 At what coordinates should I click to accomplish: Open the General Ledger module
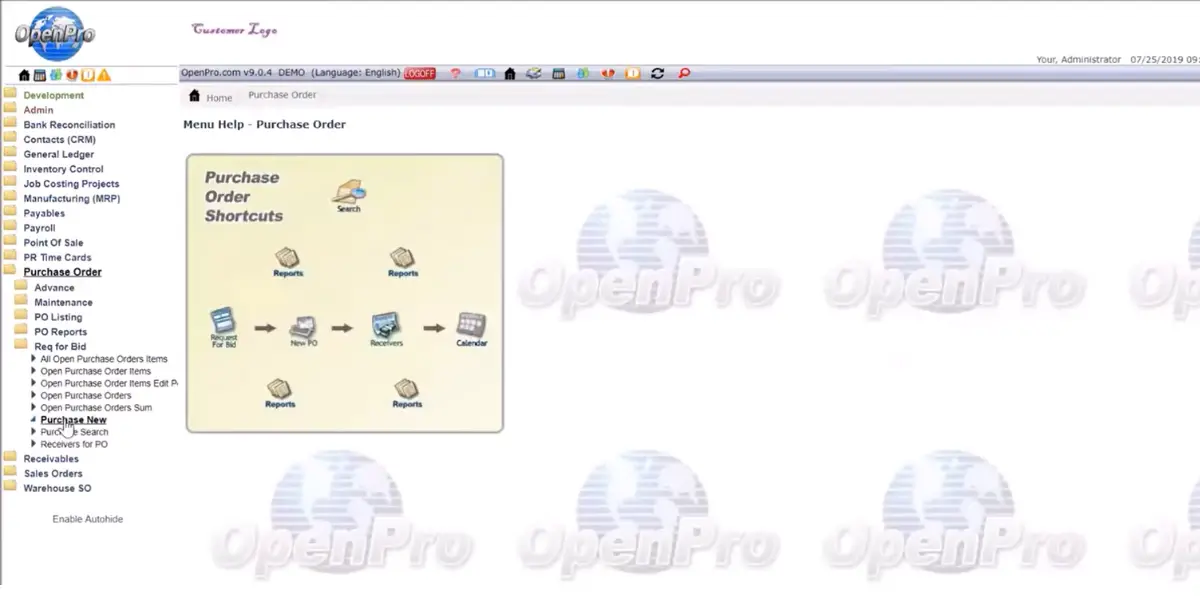(59, 155)
